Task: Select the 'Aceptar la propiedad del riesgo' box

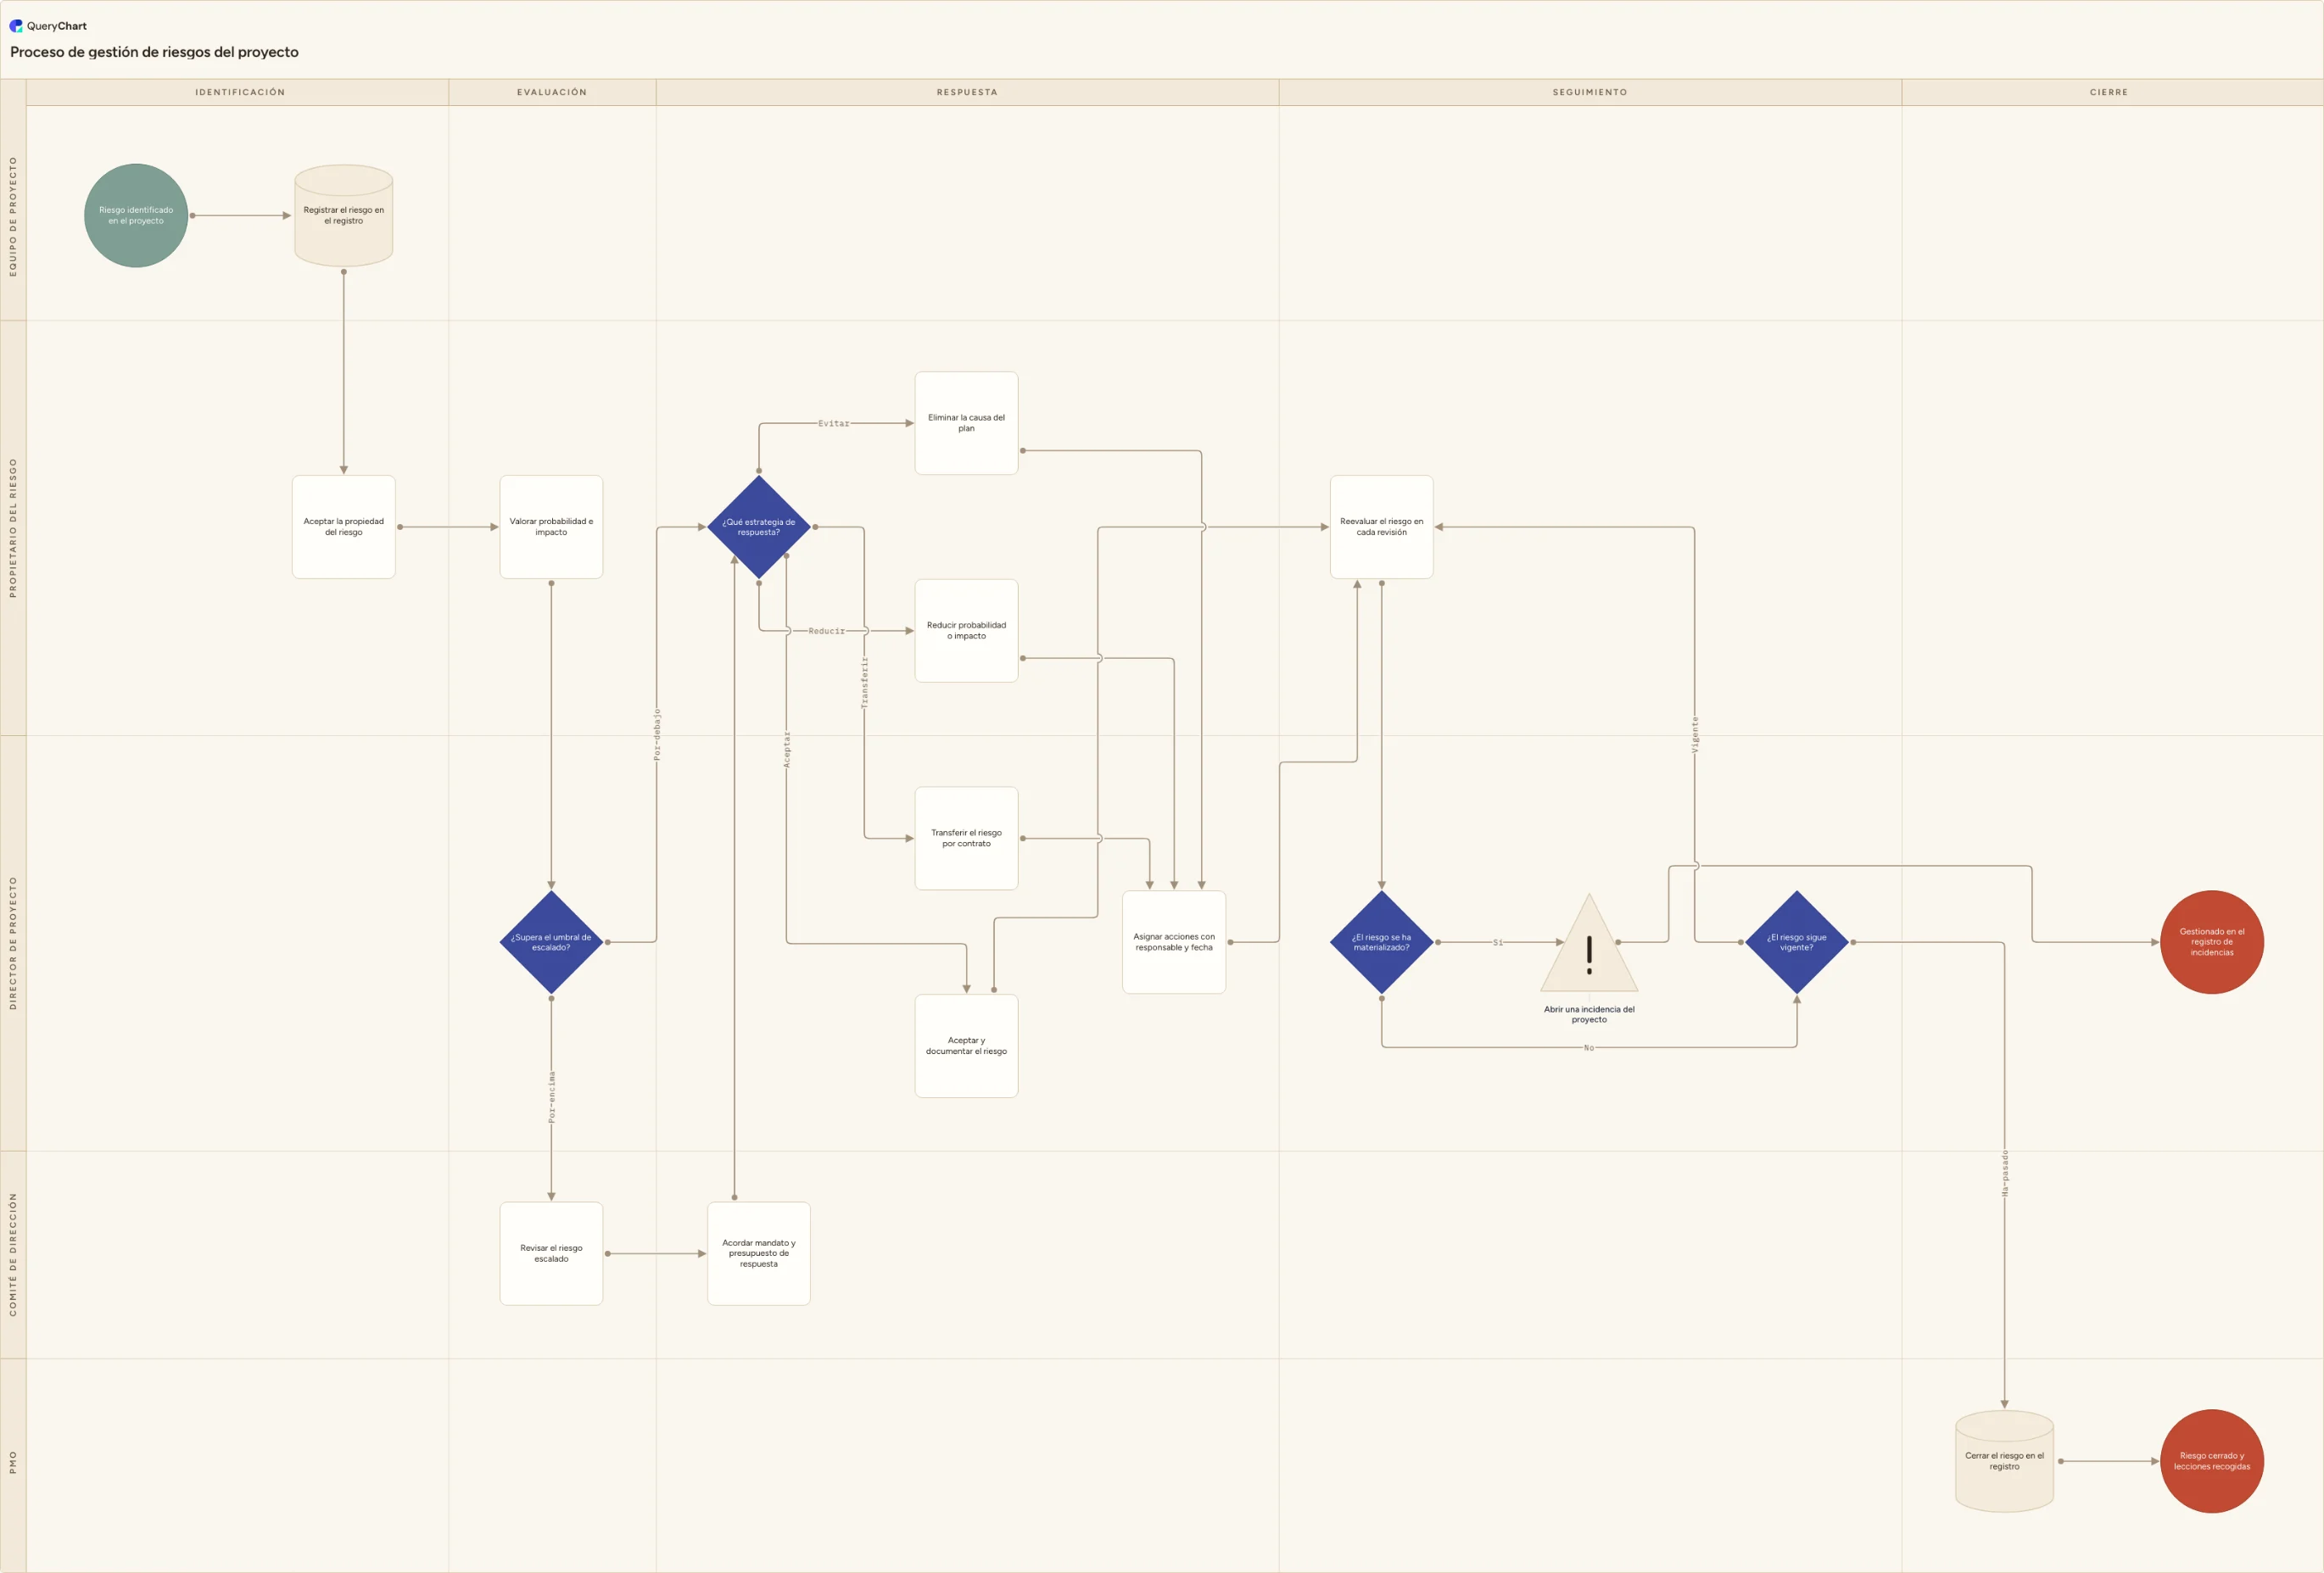Action: [344, 527]
